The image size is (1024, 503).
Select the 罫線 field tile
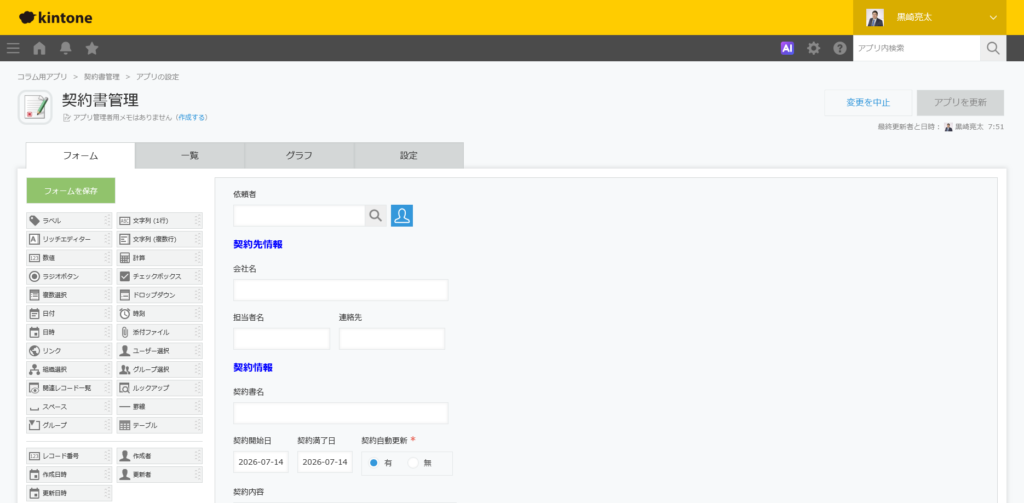coord(159,407)
